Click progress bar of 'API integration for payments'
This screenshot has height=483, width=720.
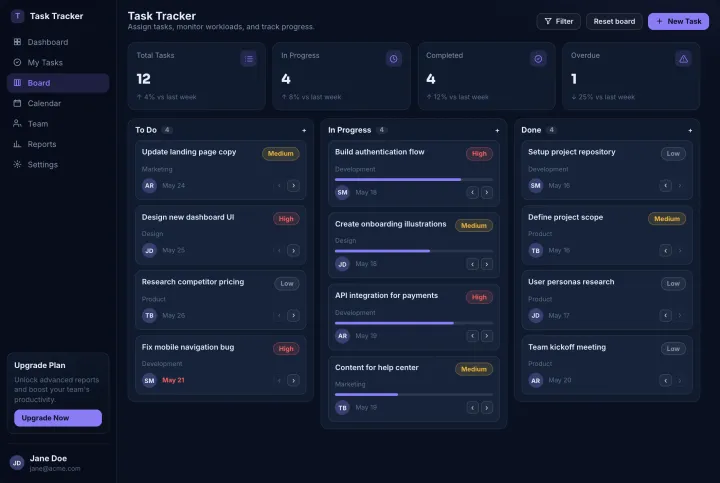[414, 323]
